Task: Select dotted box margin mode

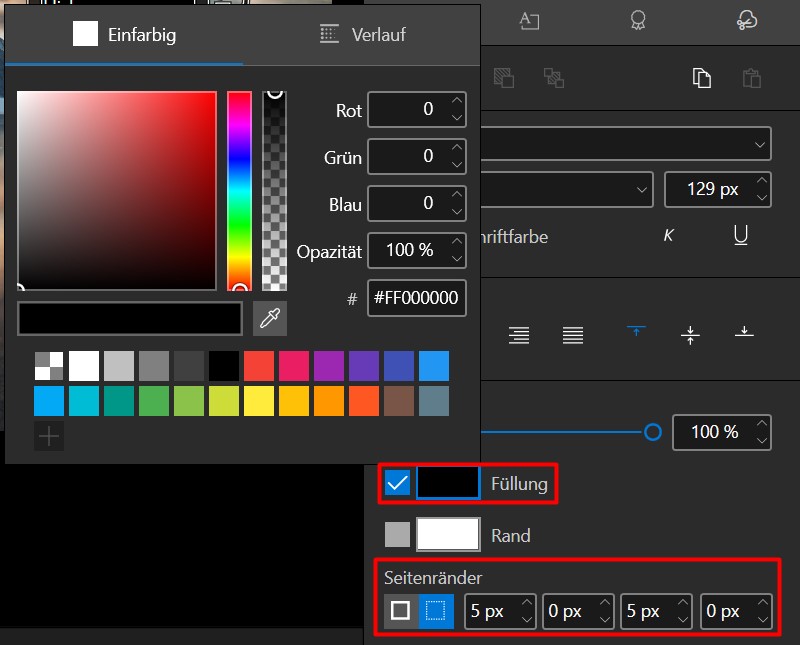Action: click(436, 611)
